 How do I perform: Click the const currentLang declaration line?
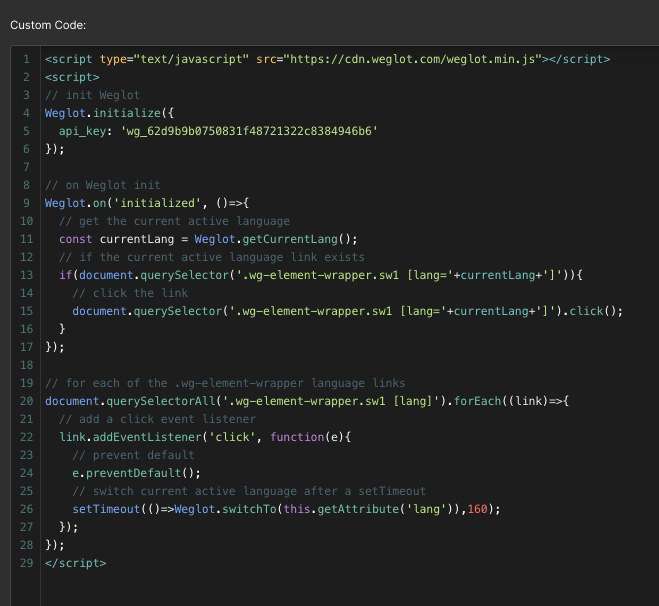(x=208, y=239)
